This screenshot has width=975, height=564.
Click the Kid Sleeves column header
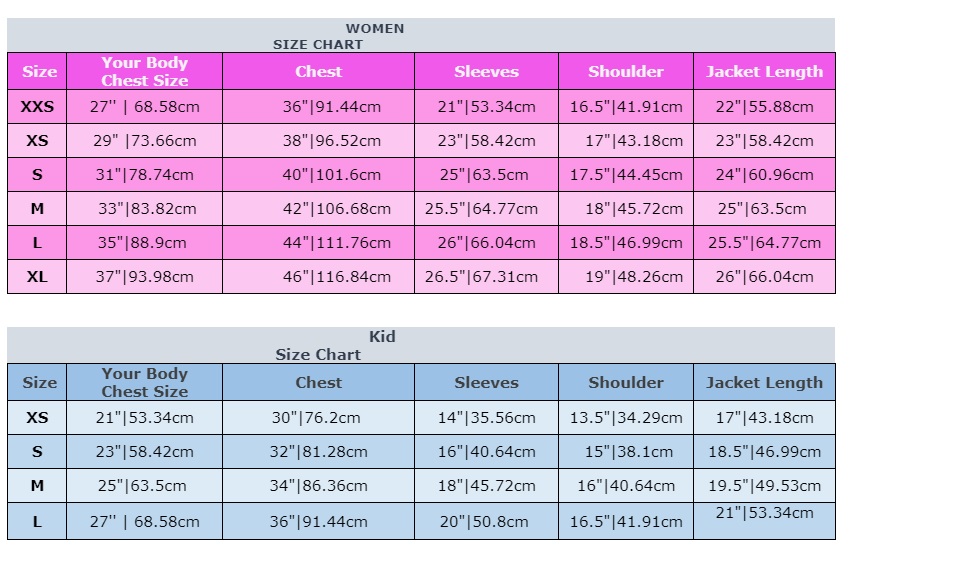(x=486, y=382)
